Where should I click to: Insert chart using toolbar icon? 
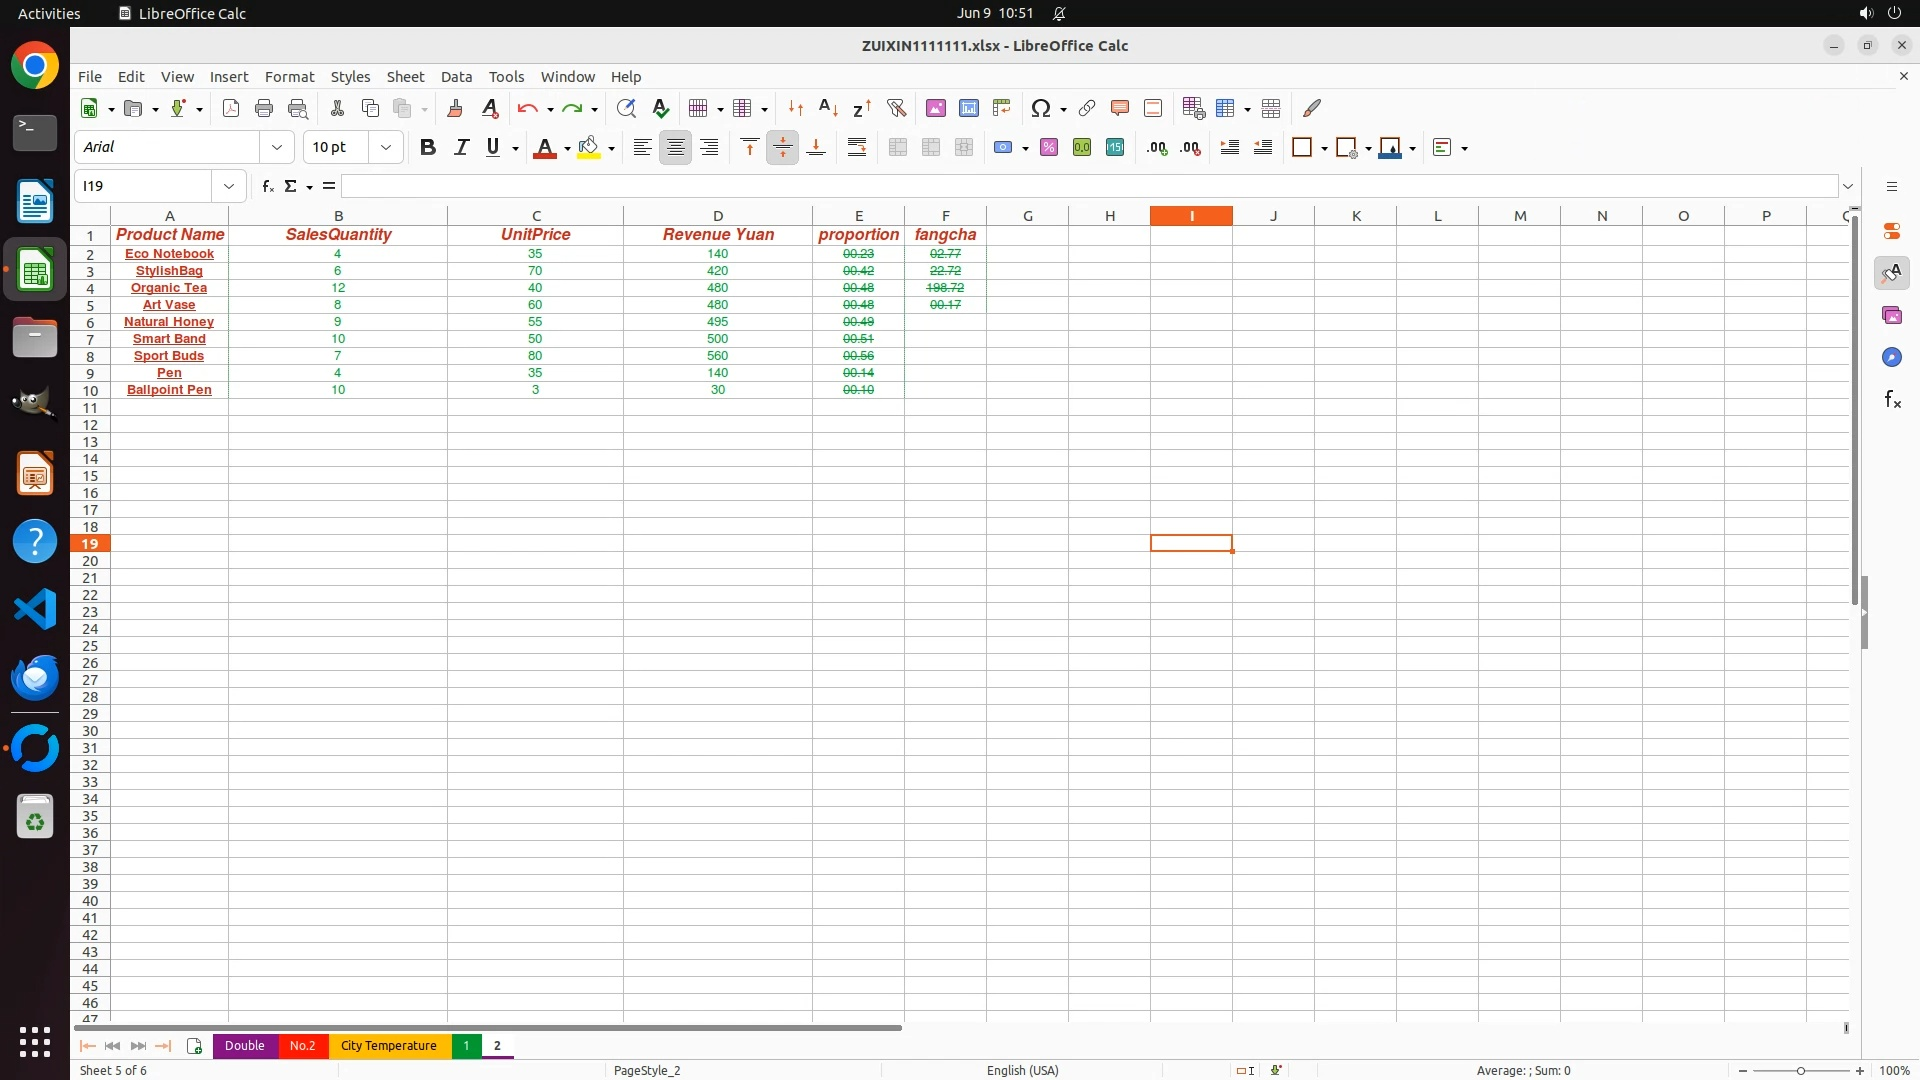(x=968, y=108)
